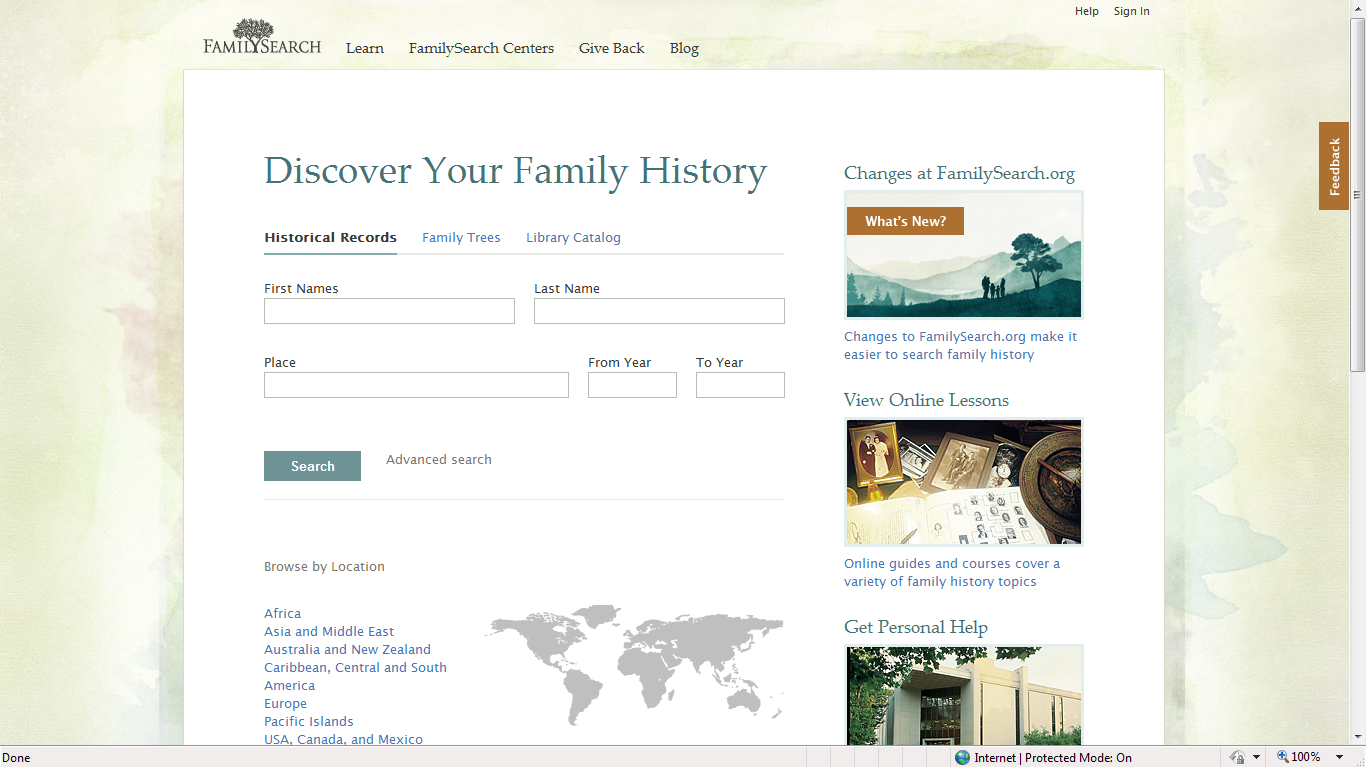Click the library building Personal Help thumbnail

(x=964, y=695)
